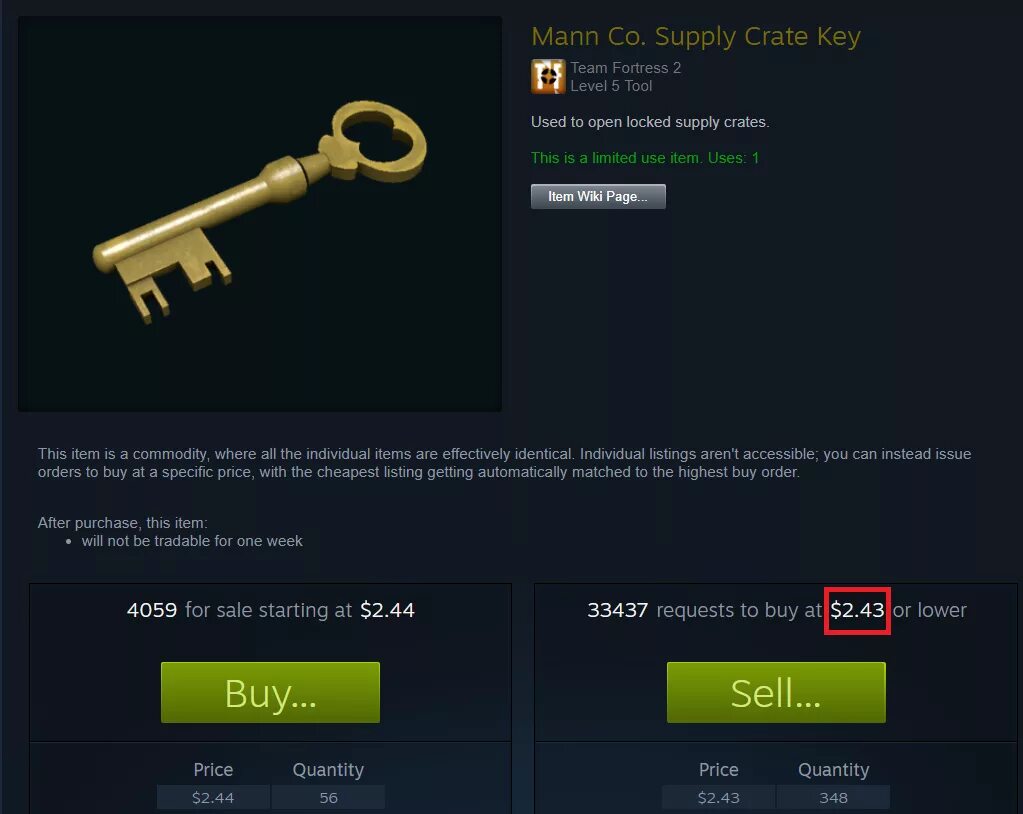Viewport: 1023px width, 814px height.
Task: Click the Price header in the sale table
Action: coord(213,770)
